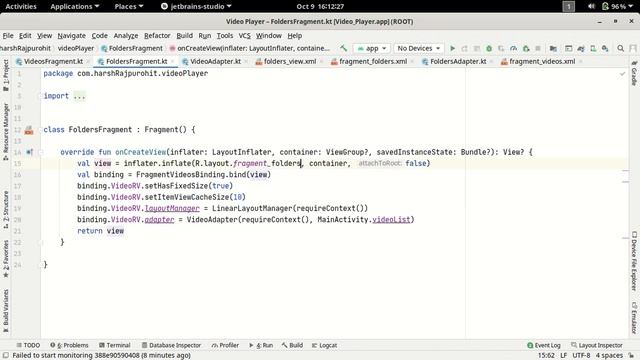Open the Applications menu in the top bar
This screenshot has width=640, height=360.
[75, 7]
